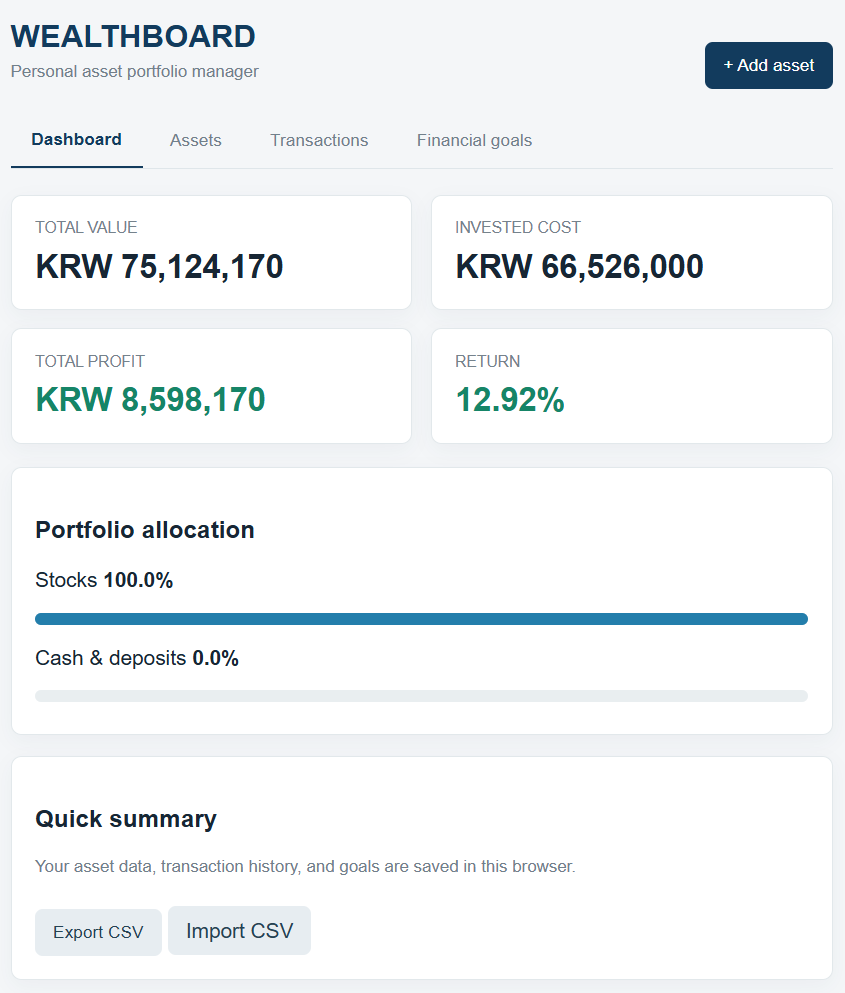Click the + Add asset button
This screenshot has height=993, width=845.
click(768, 65)
